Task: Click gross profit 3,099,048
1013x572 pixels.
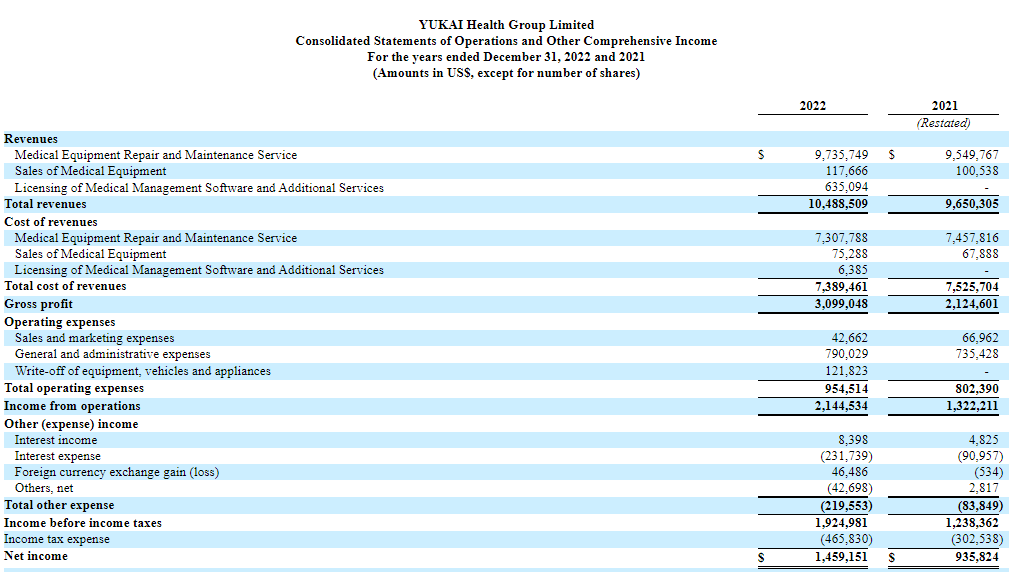Action: pos(841,304)
